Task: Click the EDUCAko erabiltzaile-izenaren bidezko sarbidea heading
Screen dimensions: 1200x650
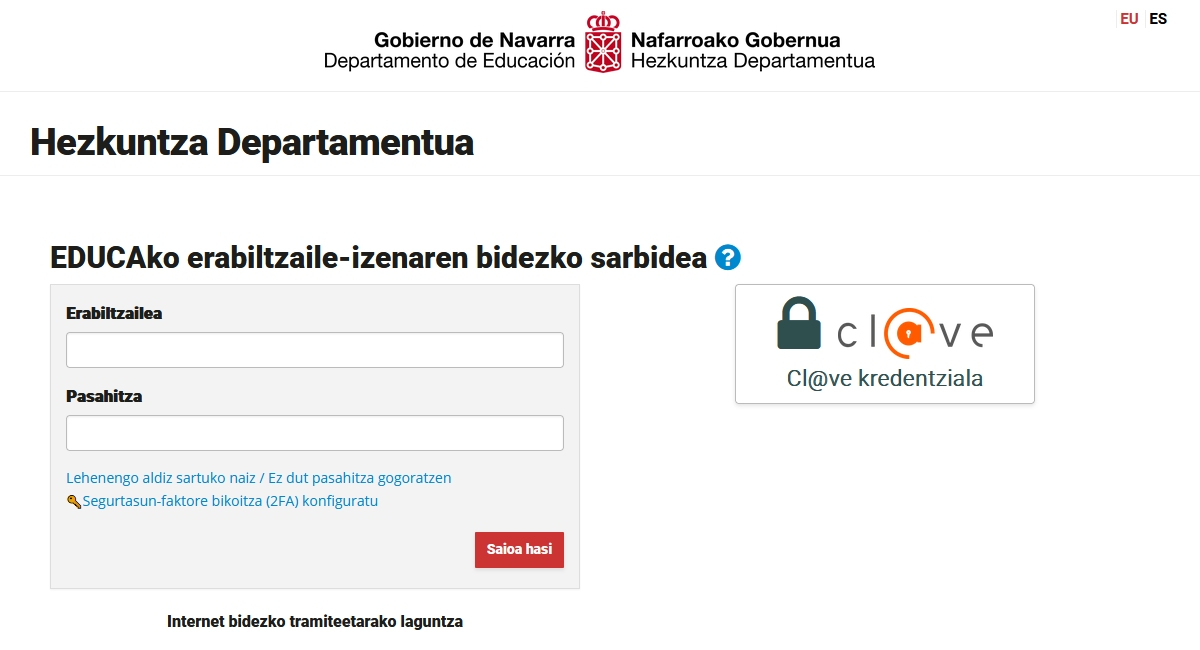Action: pos(379,258)
